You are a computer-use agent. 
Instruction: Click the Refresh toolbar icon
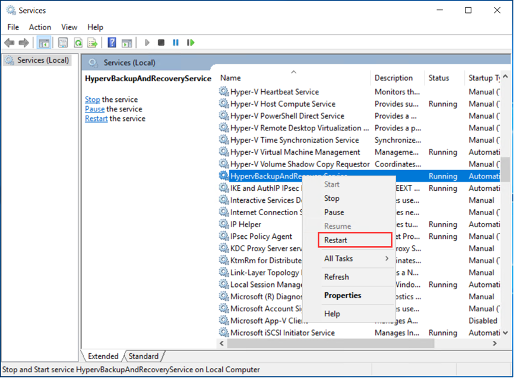[78, 43]
